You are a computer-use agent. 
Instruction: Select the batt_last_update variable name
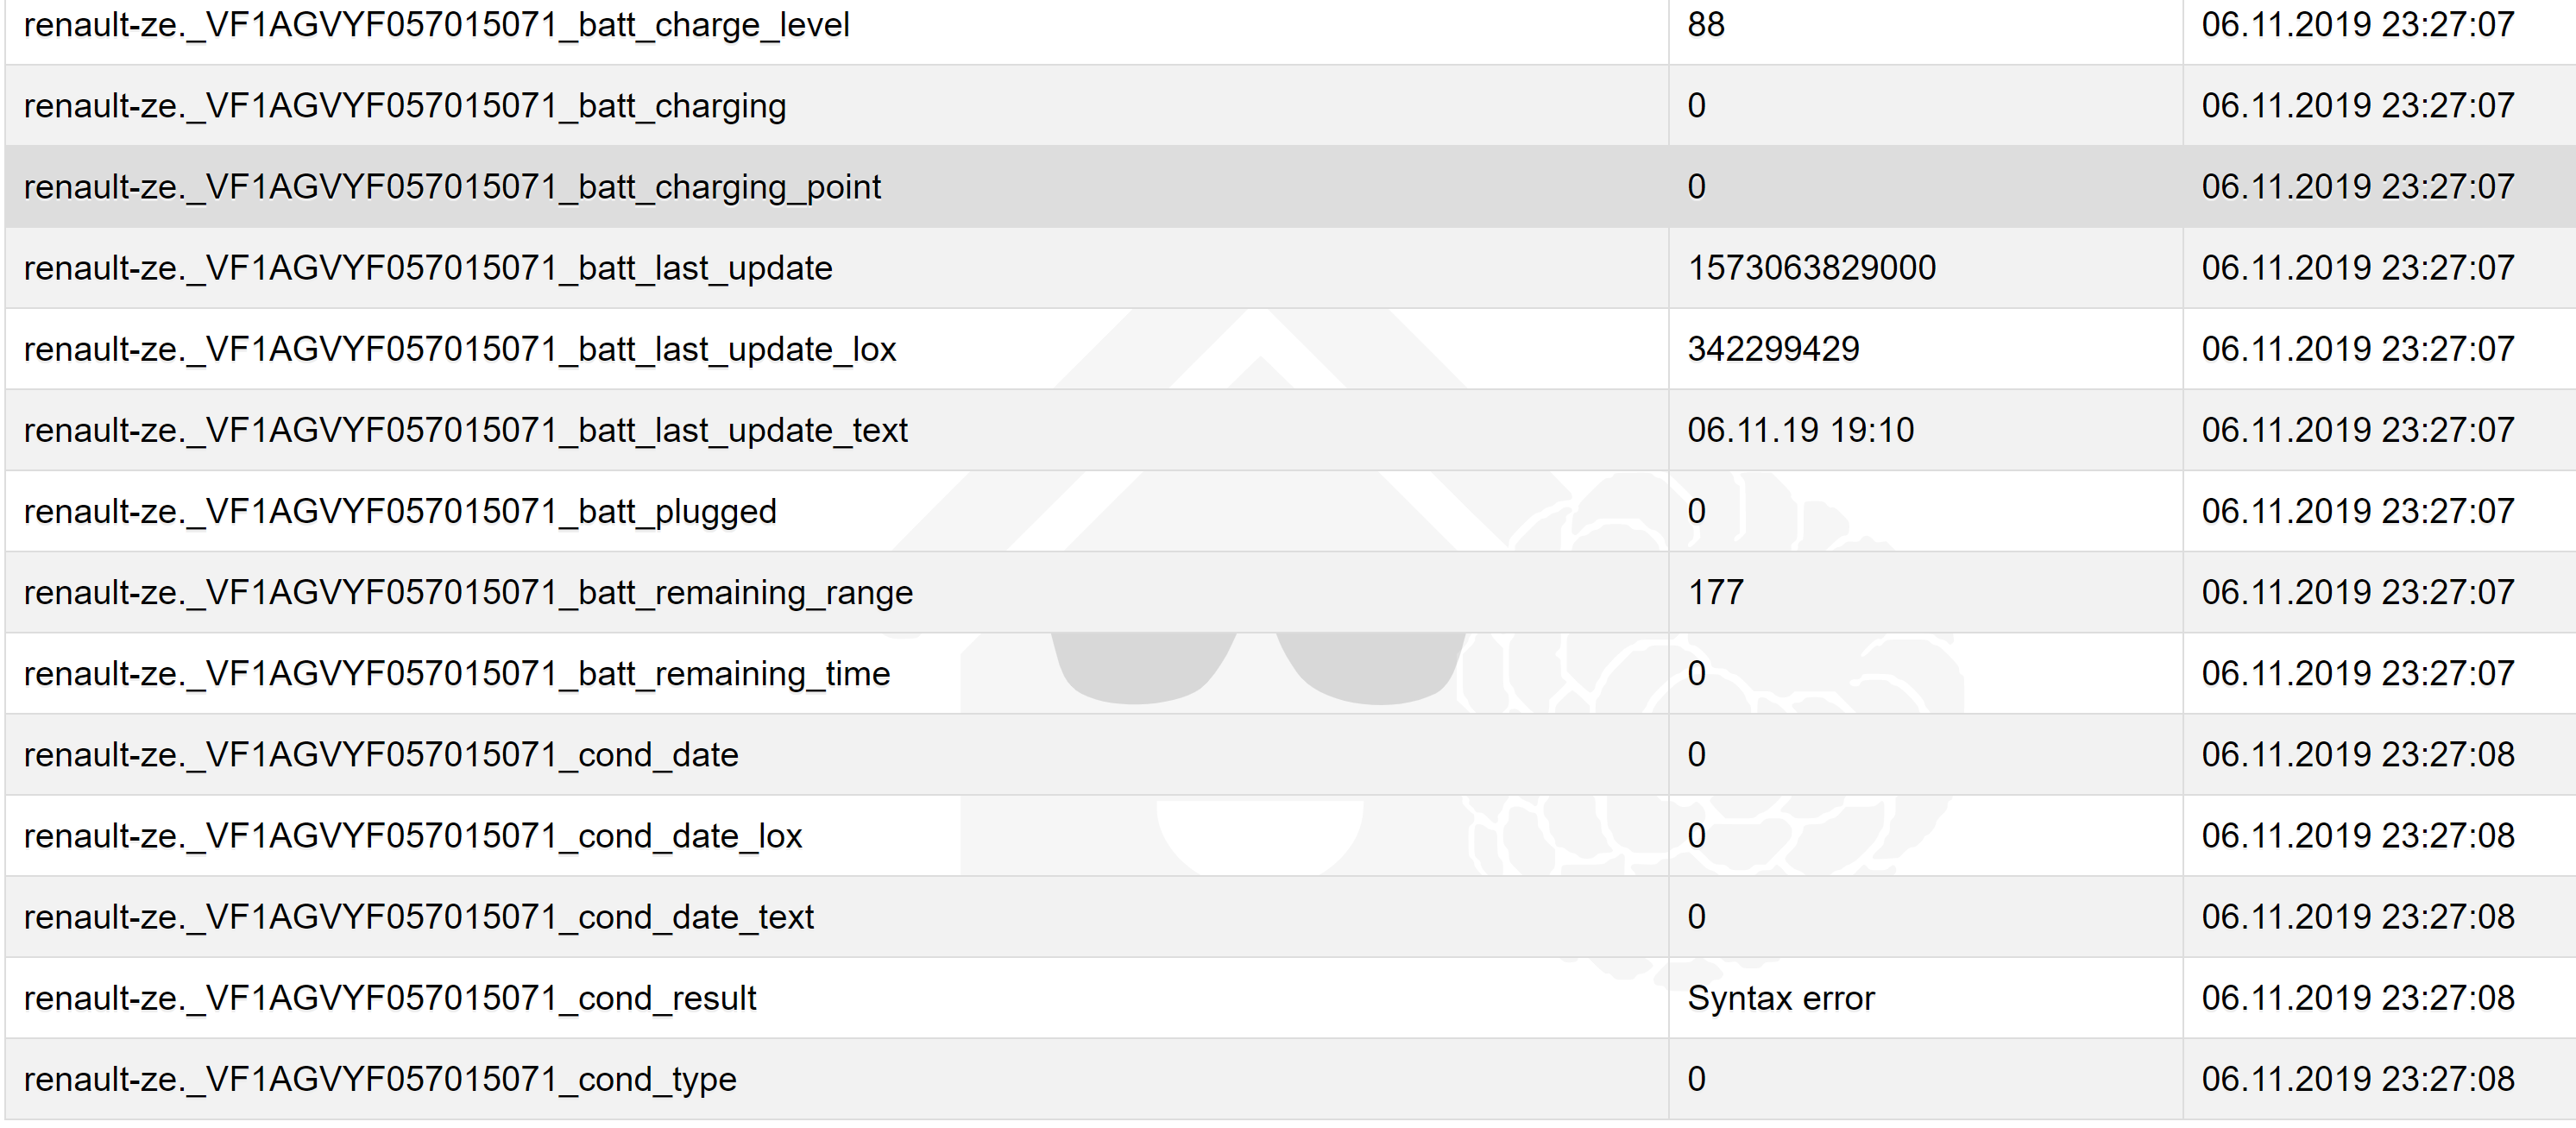pyautogui.click(x=428, y=268)
